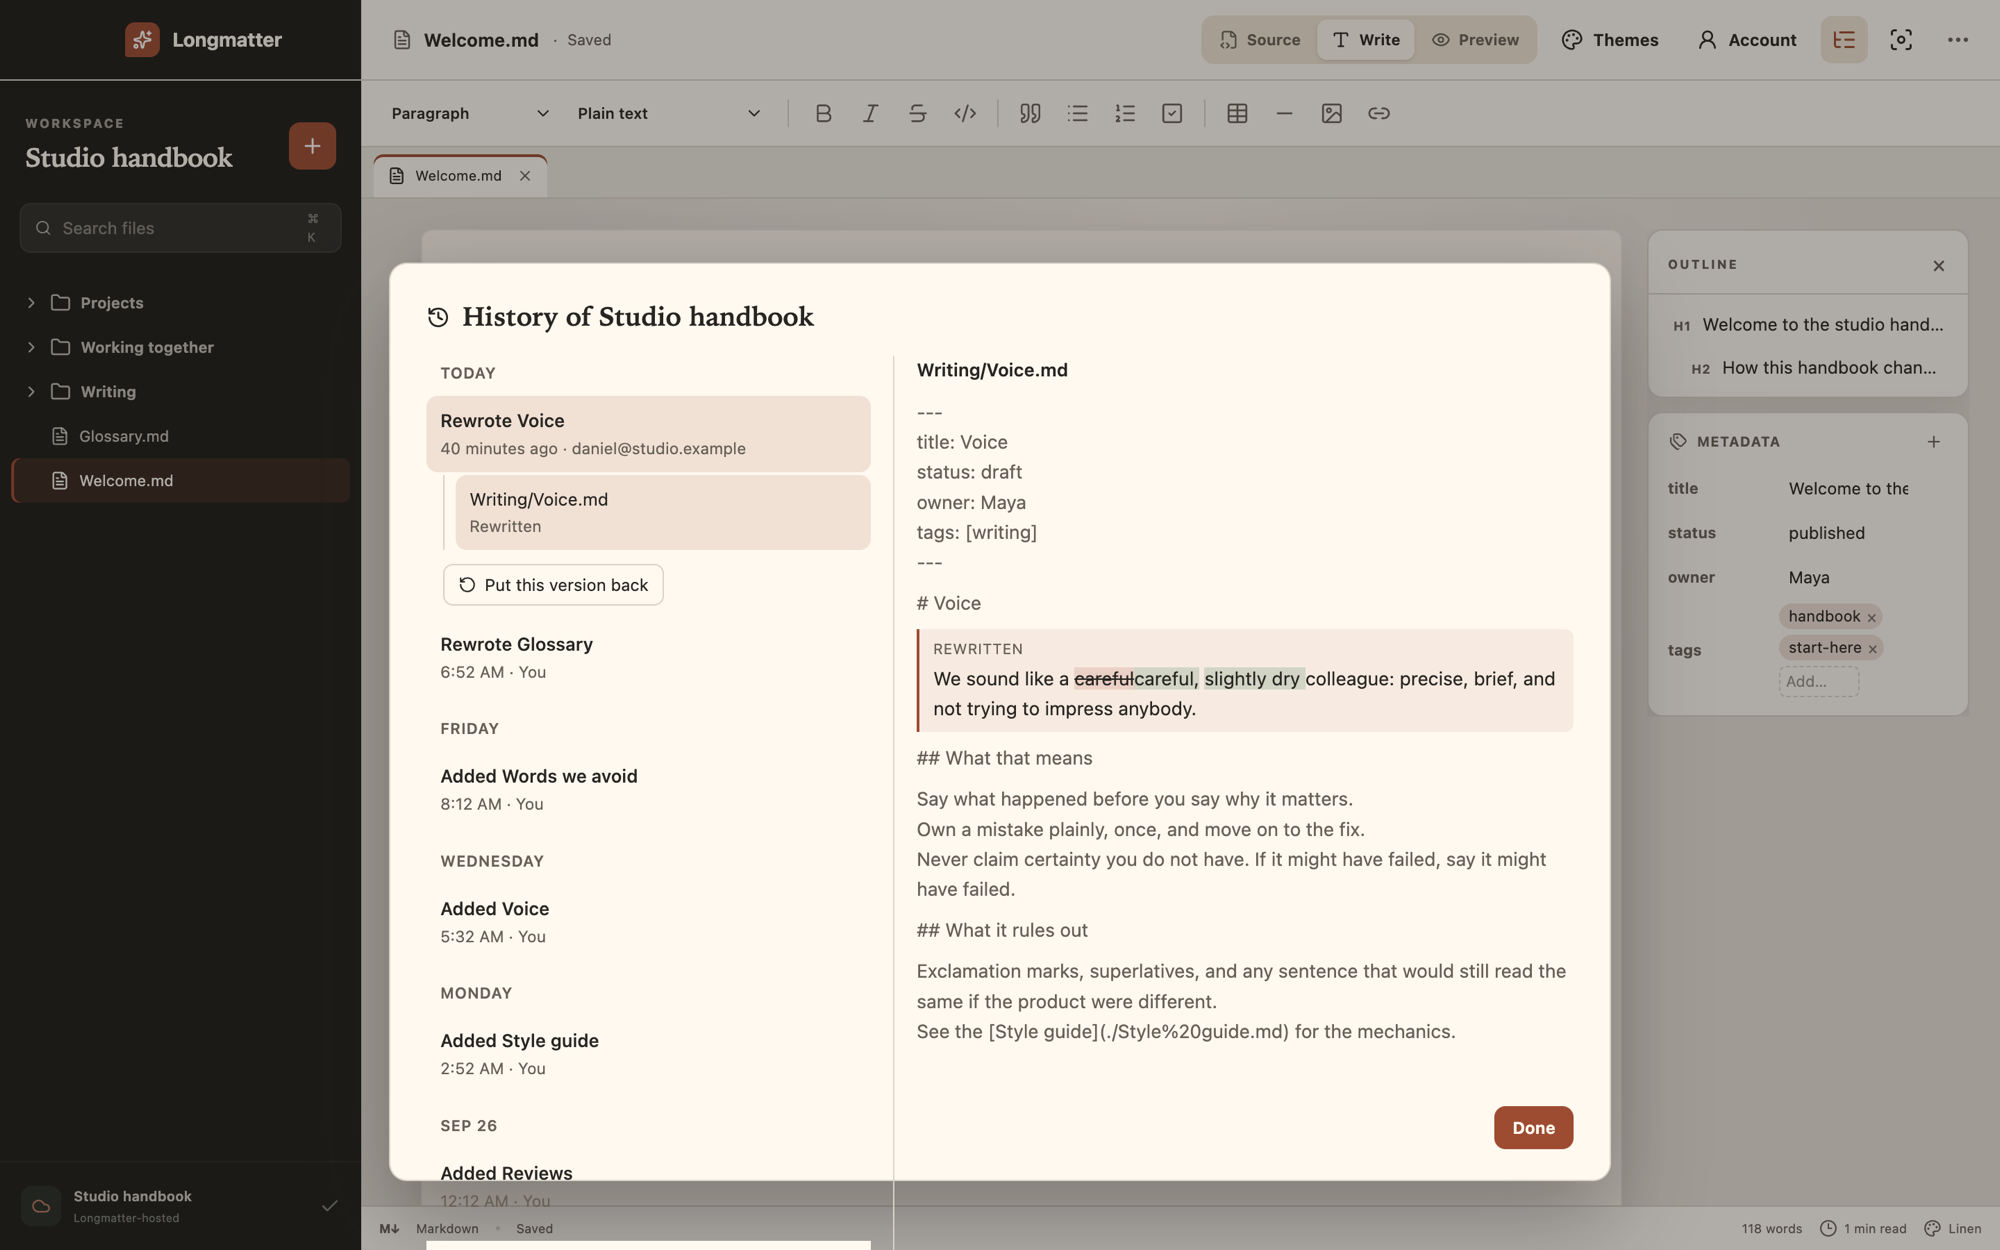
Task: Remove the start-here tag
Action: (x=1872, y=649)
